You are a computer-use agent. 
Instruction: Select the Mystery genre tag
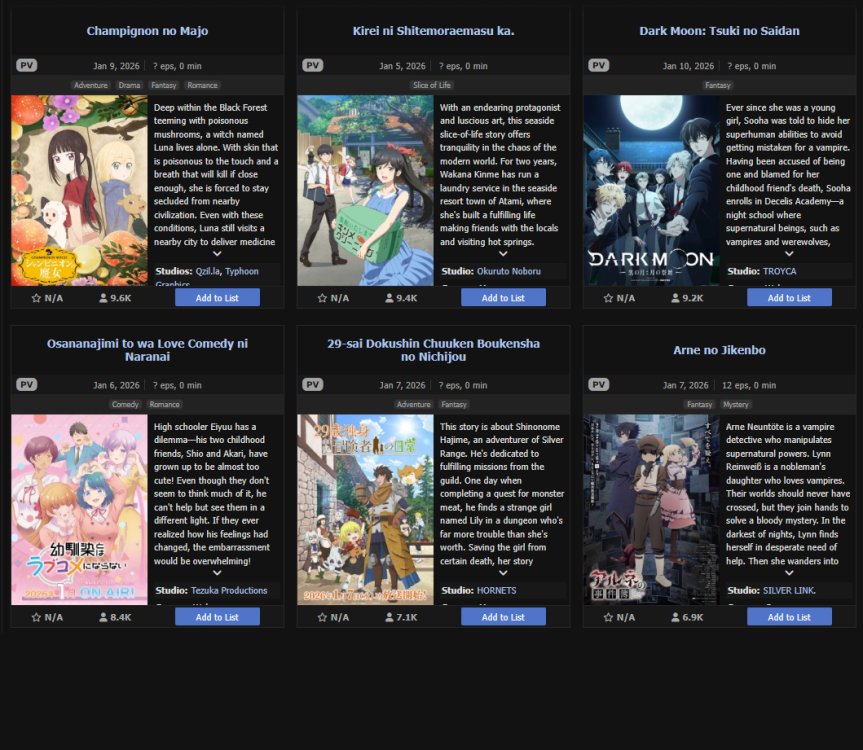tap(735, 404)
